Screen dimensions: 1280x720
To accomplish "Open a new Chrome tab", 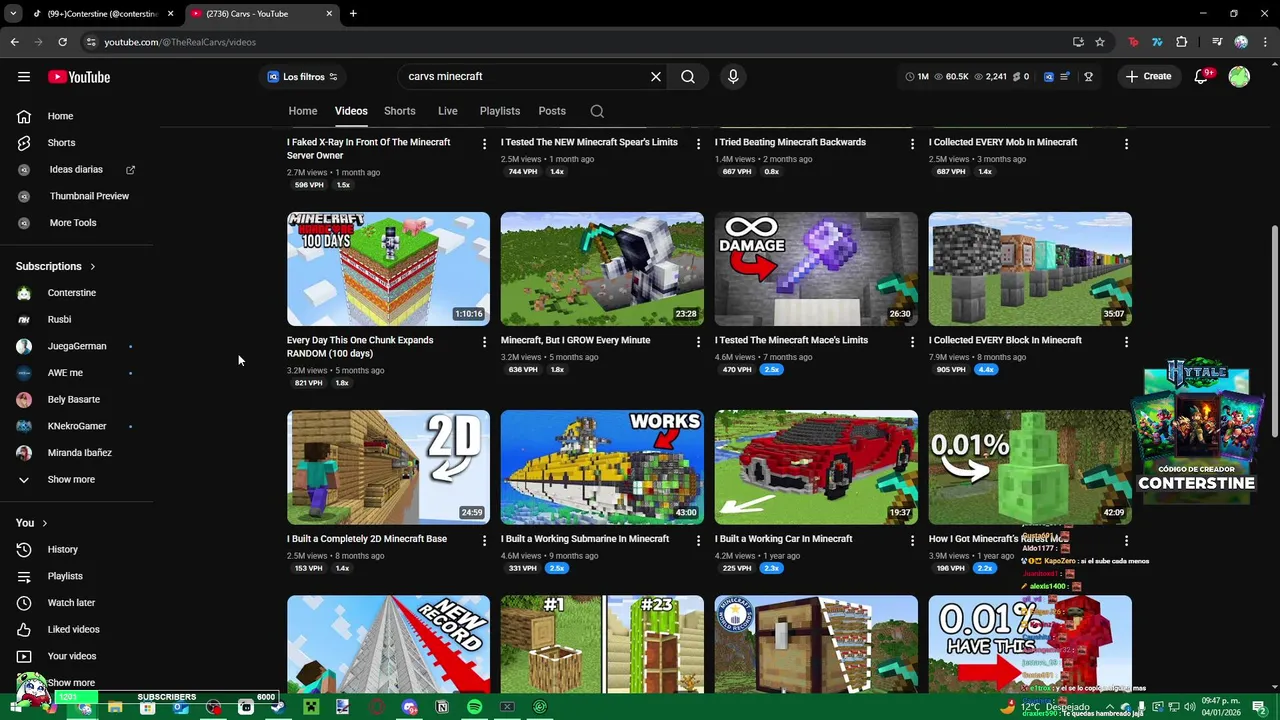I will coord(353,14).
